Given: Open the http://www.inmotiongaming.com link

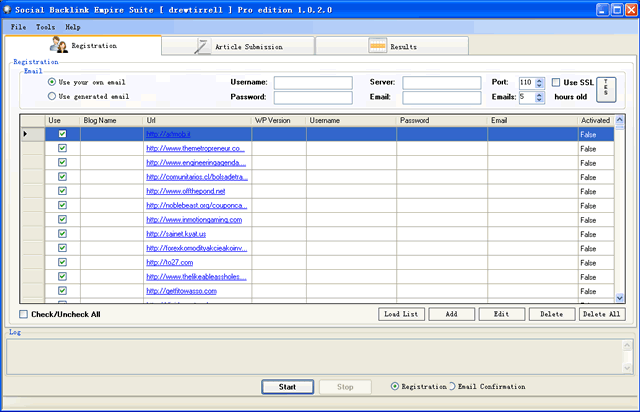Looking at the screenshot, I should point(194,220).
